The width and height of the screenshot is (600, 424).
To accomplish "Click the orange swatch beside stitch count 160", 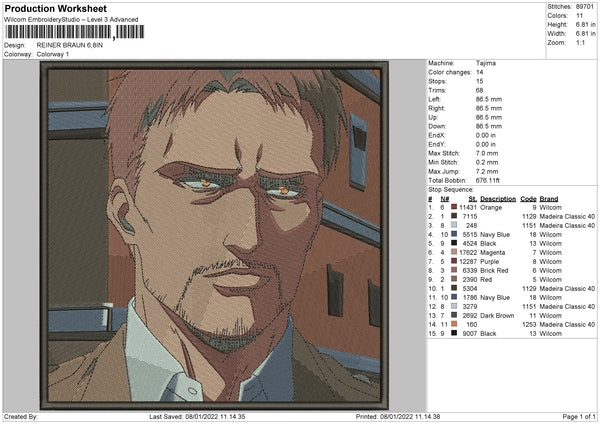I will coord(454,324).
